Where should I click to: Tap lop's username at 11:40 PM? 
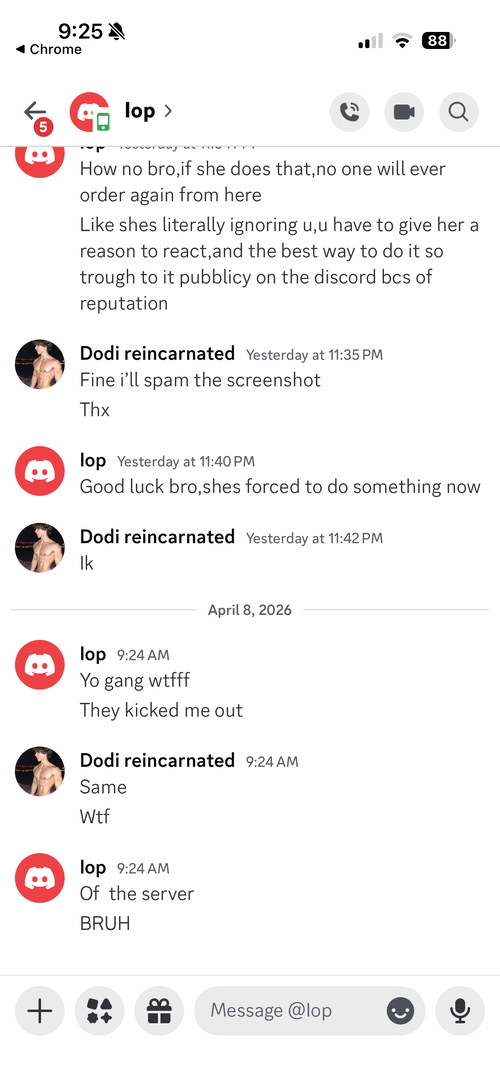pyautogui.click(x=93, y=460)
